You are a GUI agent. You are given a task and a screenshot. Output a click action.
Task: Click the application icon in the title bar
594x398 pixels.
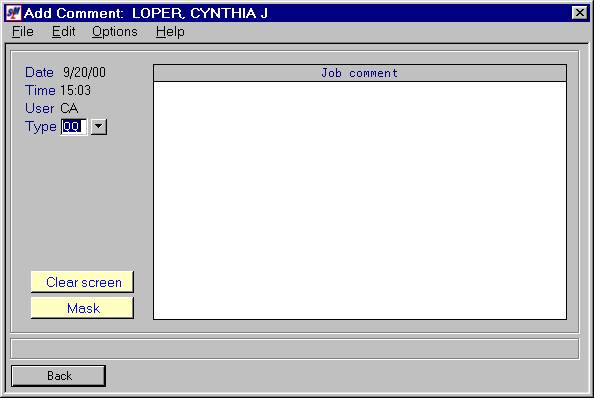[x=14, y=13]
